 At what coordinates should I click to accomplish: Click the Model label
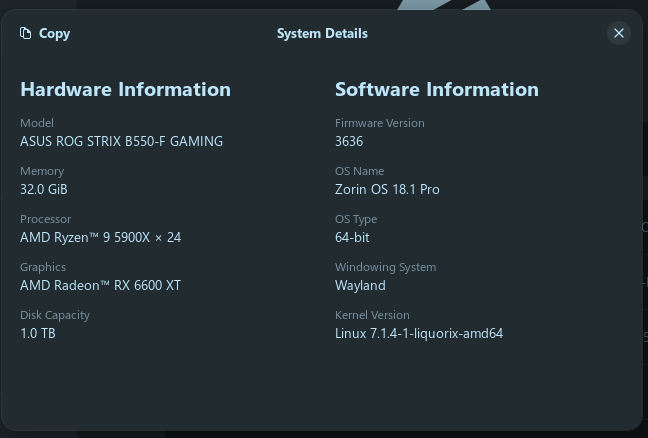(37, 123)
